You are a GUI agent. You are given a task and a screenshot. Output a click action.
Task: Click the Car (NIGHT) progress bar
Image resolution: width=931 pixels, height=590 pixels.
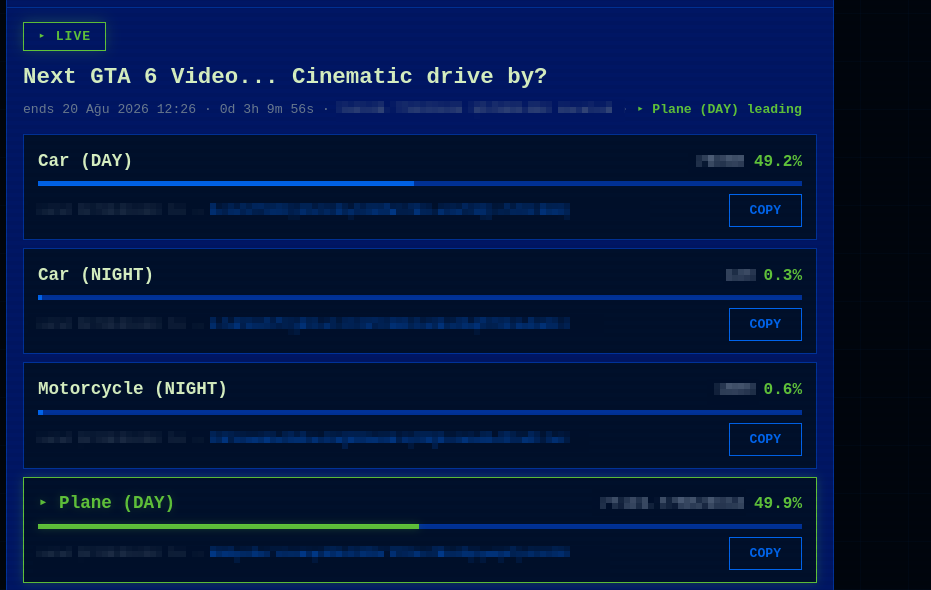(x=420, y=297)
